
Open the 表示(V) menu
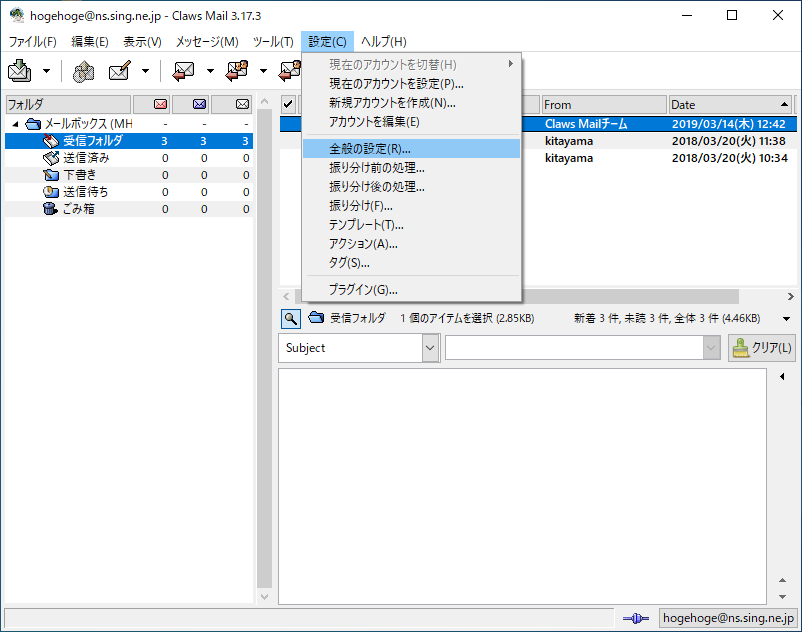142,41
